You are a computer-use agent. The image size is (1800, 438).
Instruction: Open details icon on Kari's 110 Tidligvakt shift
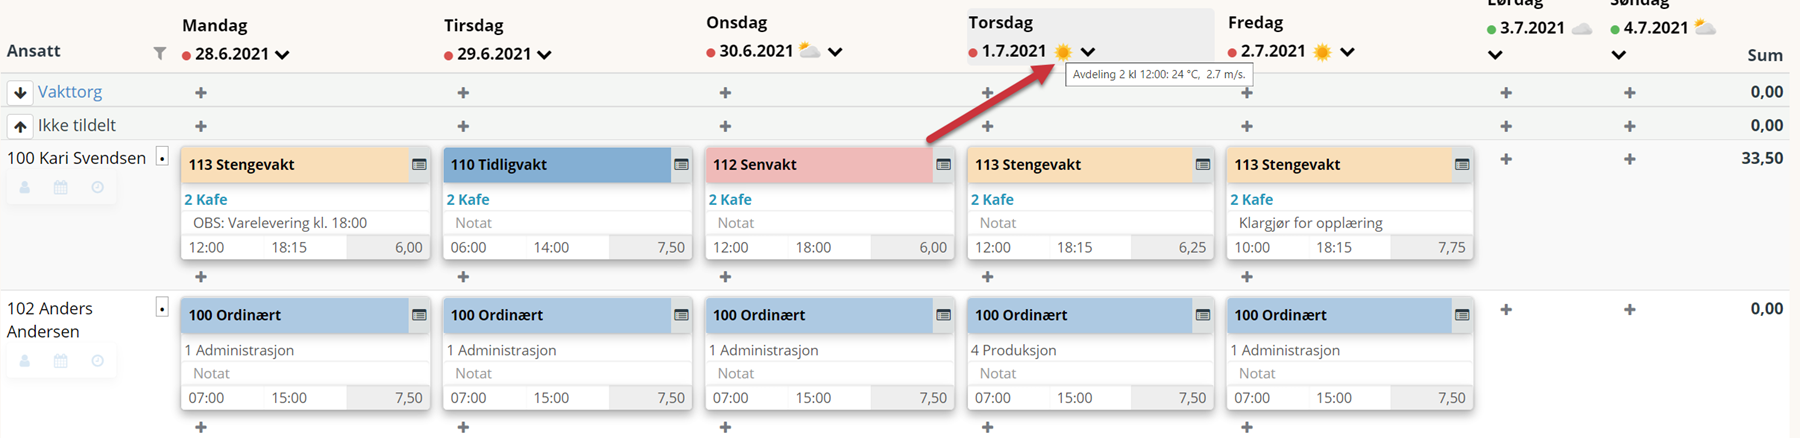coord(681,165)
